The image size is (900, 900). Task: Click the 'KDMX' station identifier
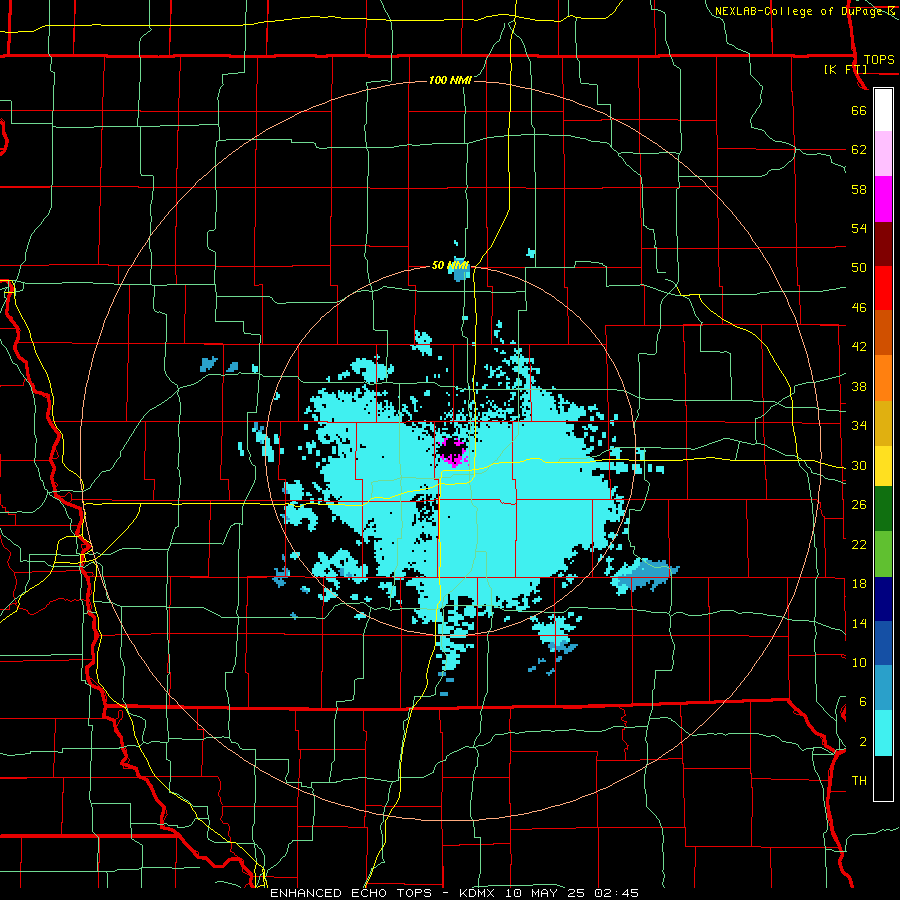tap(476, 893)
